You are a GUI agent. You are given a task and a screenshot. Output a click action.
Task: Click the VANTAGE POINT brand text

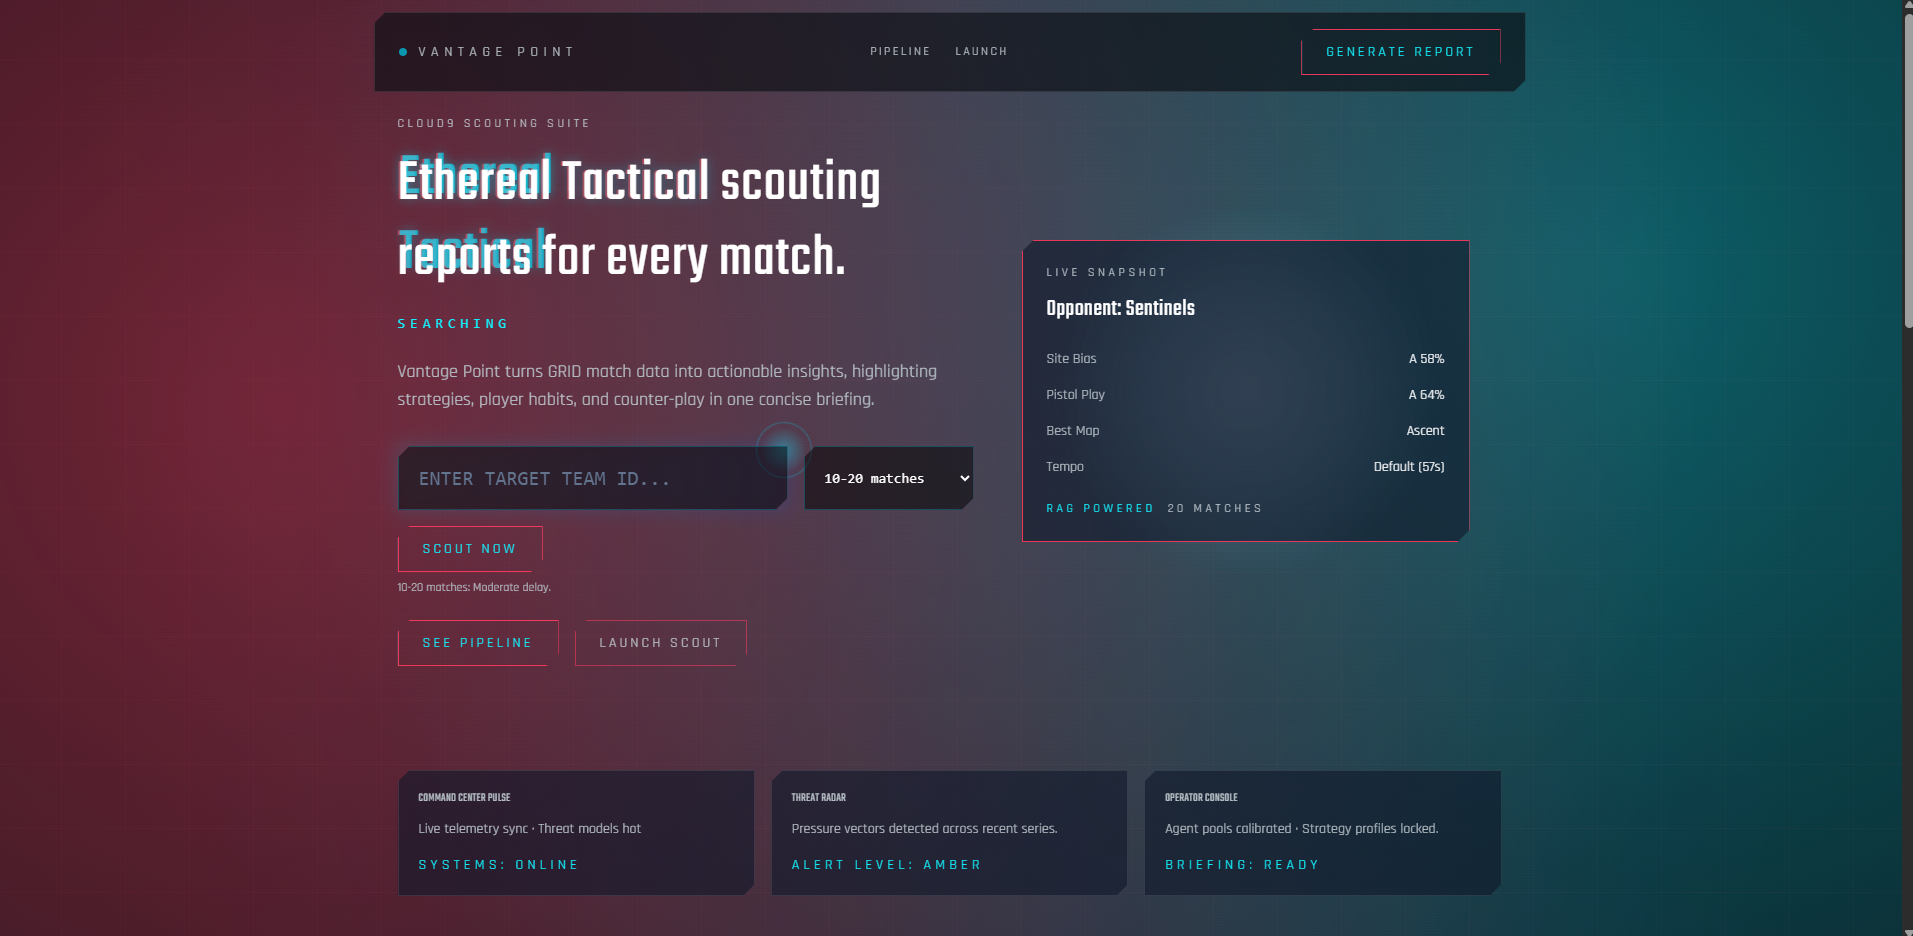click(x=496, y=52)
